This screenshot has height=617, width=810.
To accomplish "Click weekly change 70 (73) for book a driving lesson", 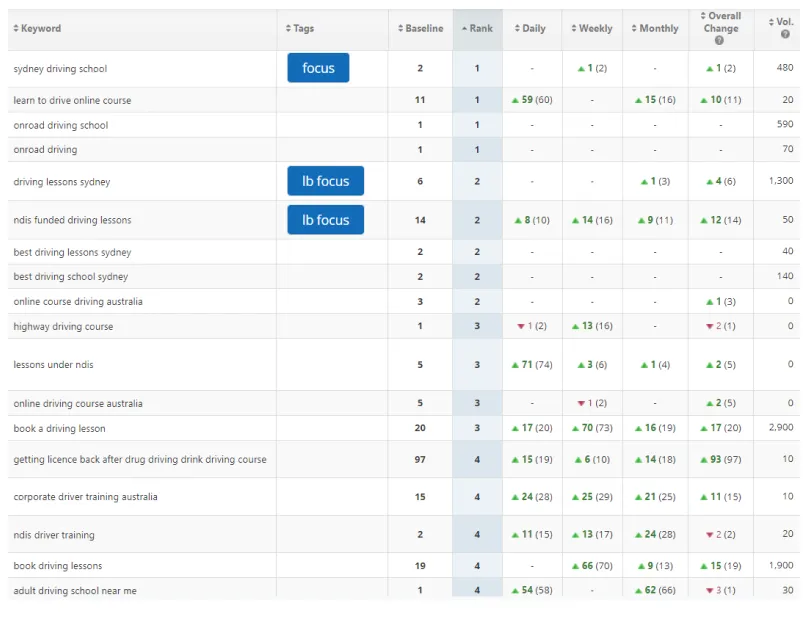I will [592, 428].
